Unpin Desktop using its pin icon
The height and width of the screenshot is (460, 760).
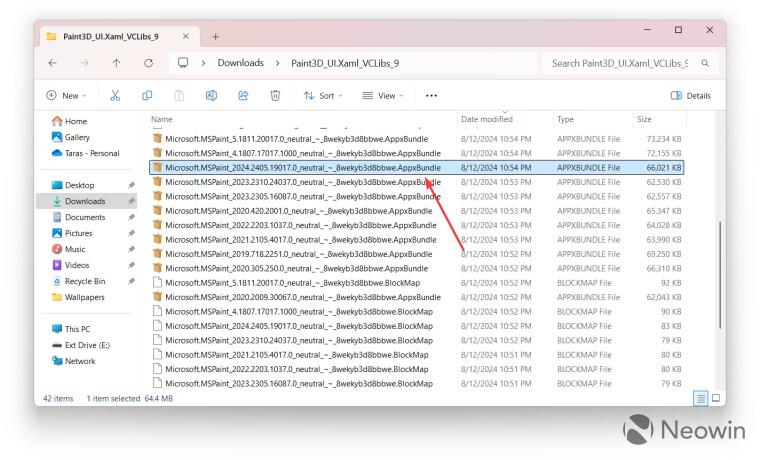click(x=131, y=185)
